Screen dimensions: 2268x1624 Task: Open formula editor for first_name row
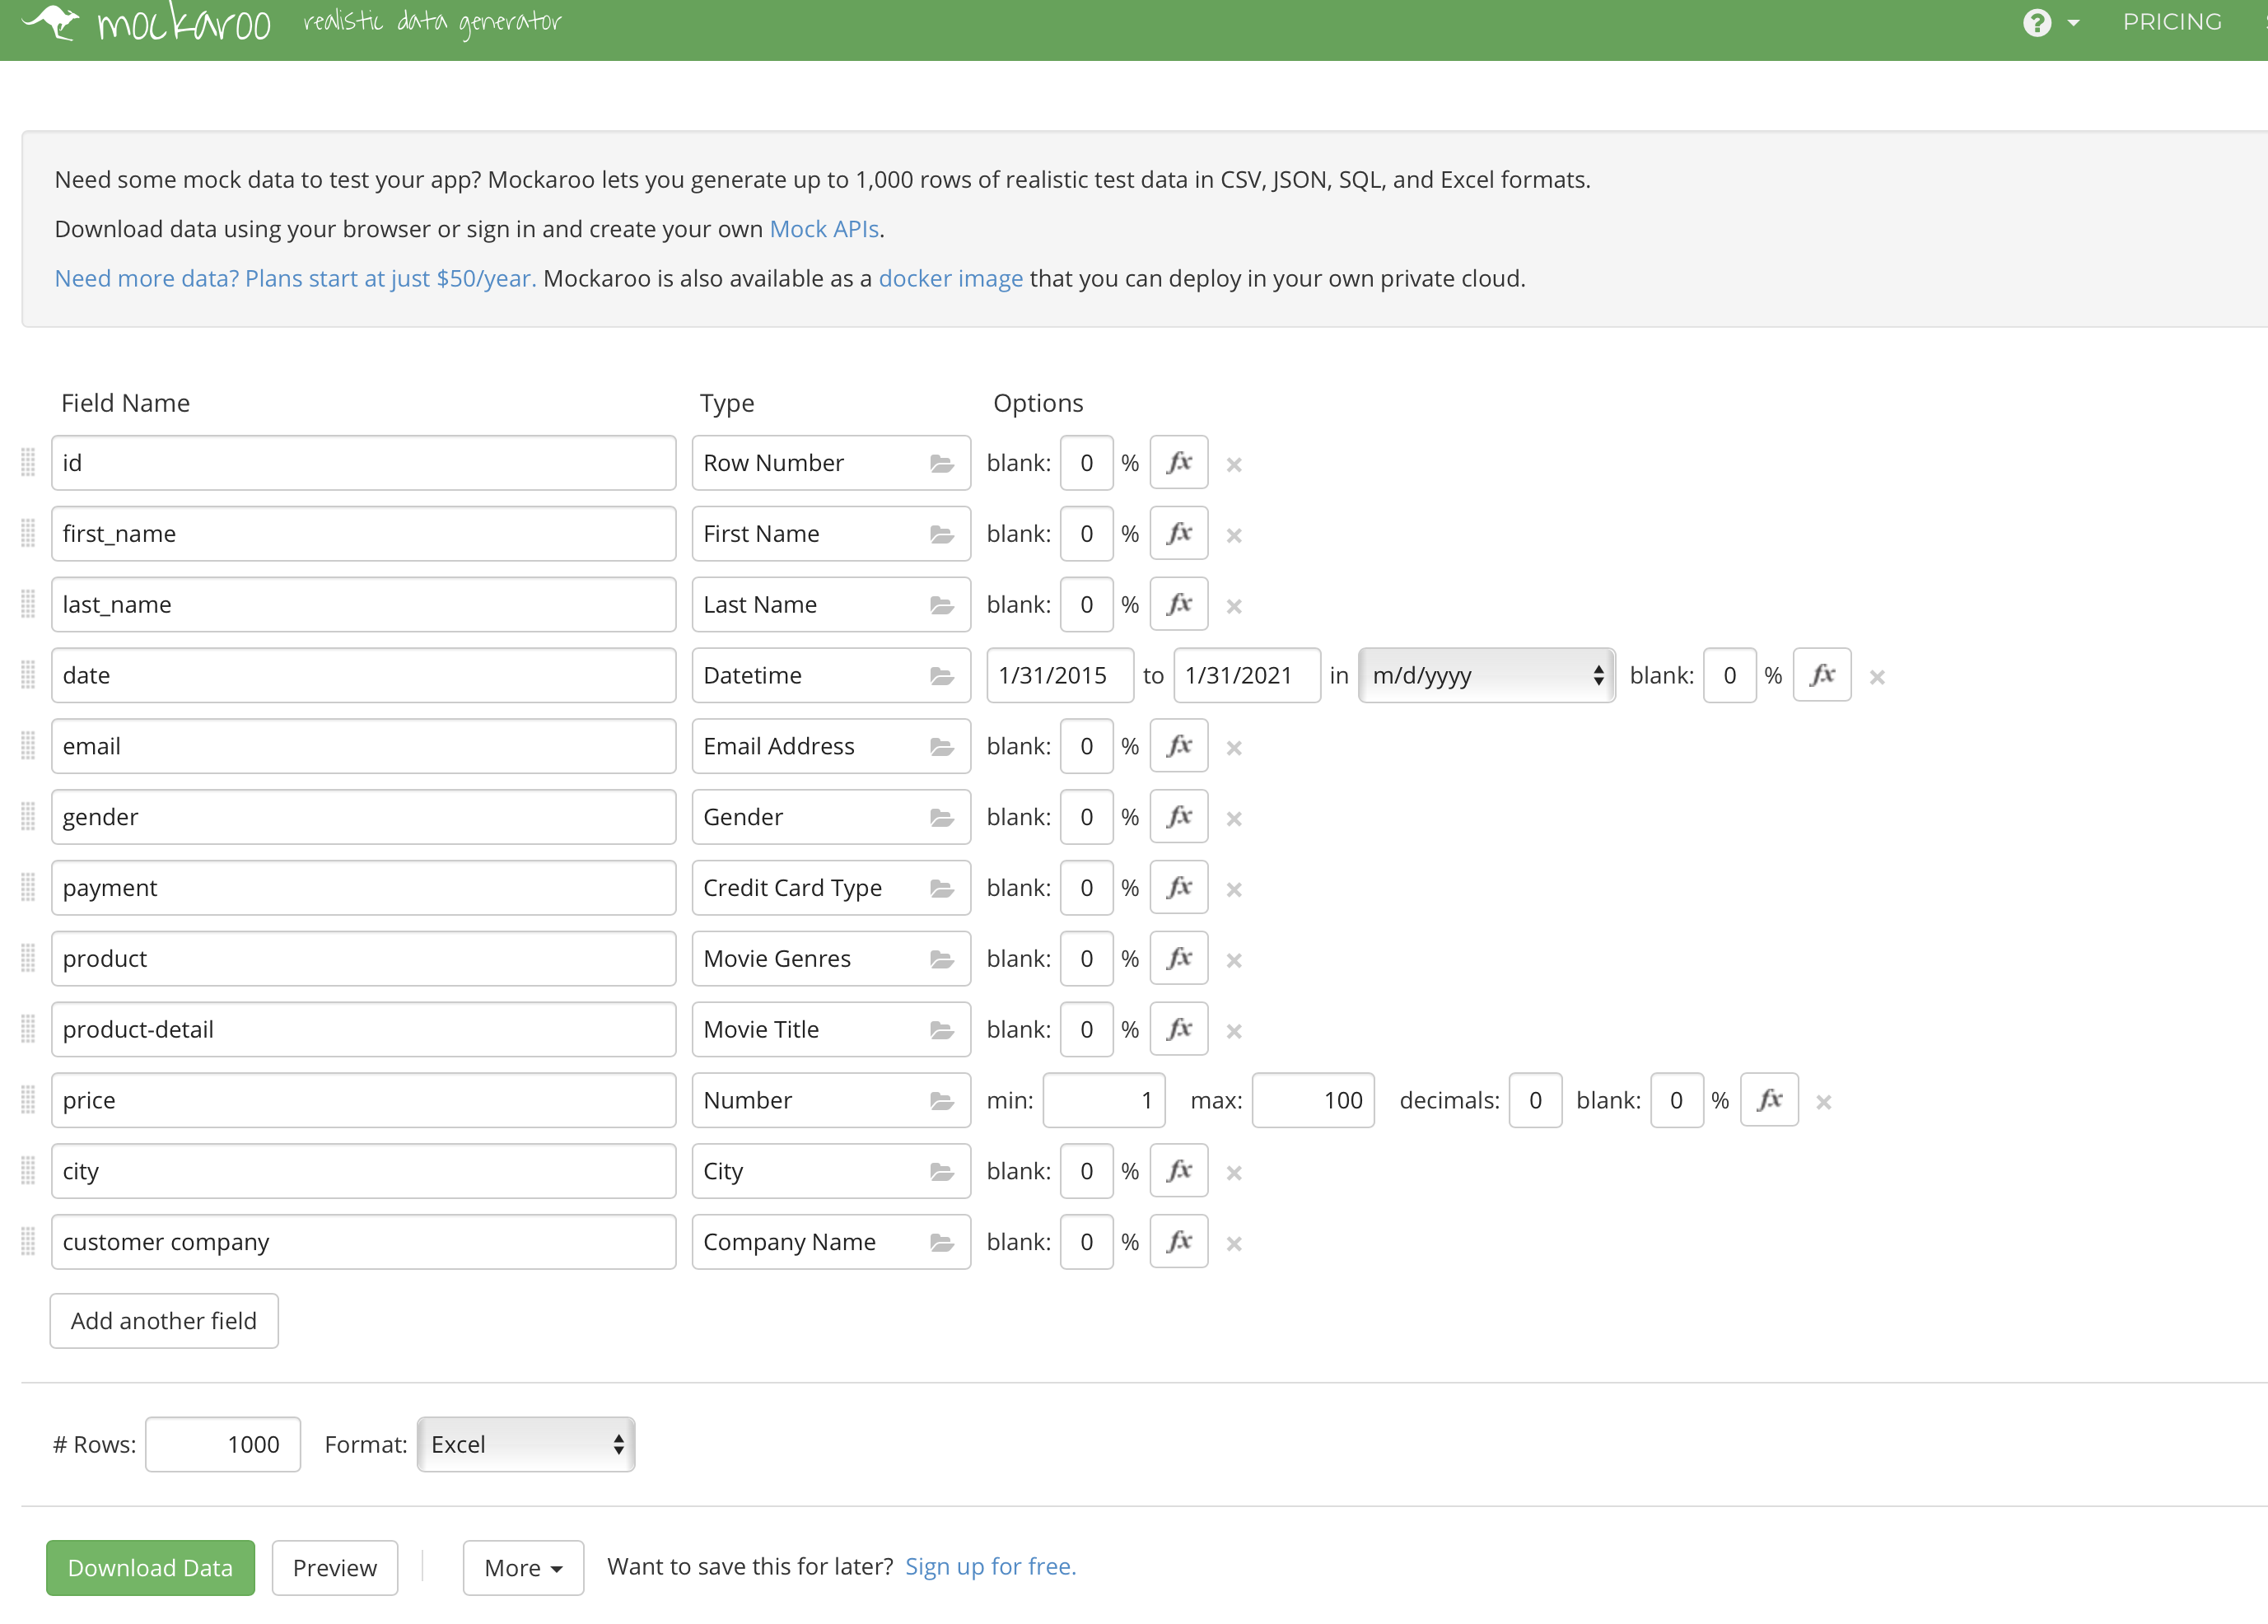1179,534
